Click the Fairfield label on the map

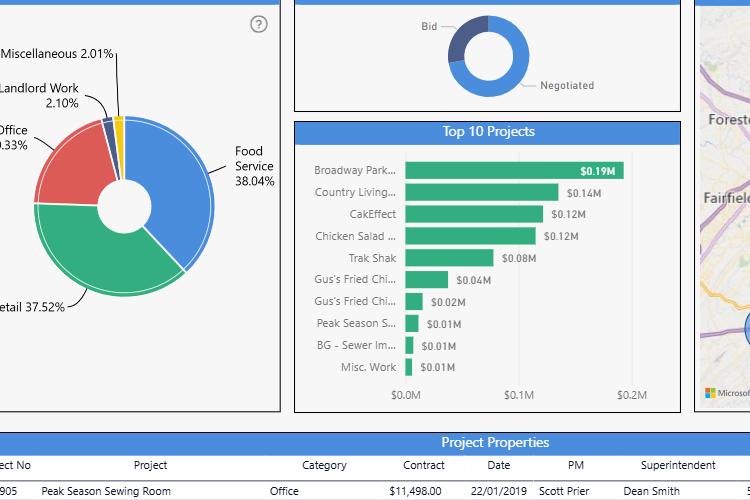click(x=727, y=198)
